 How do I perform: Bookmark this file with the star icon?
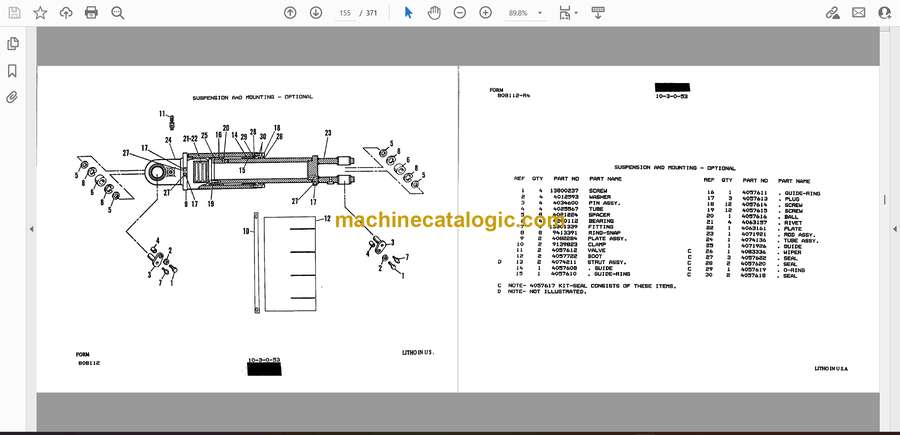tap(40, 13)
